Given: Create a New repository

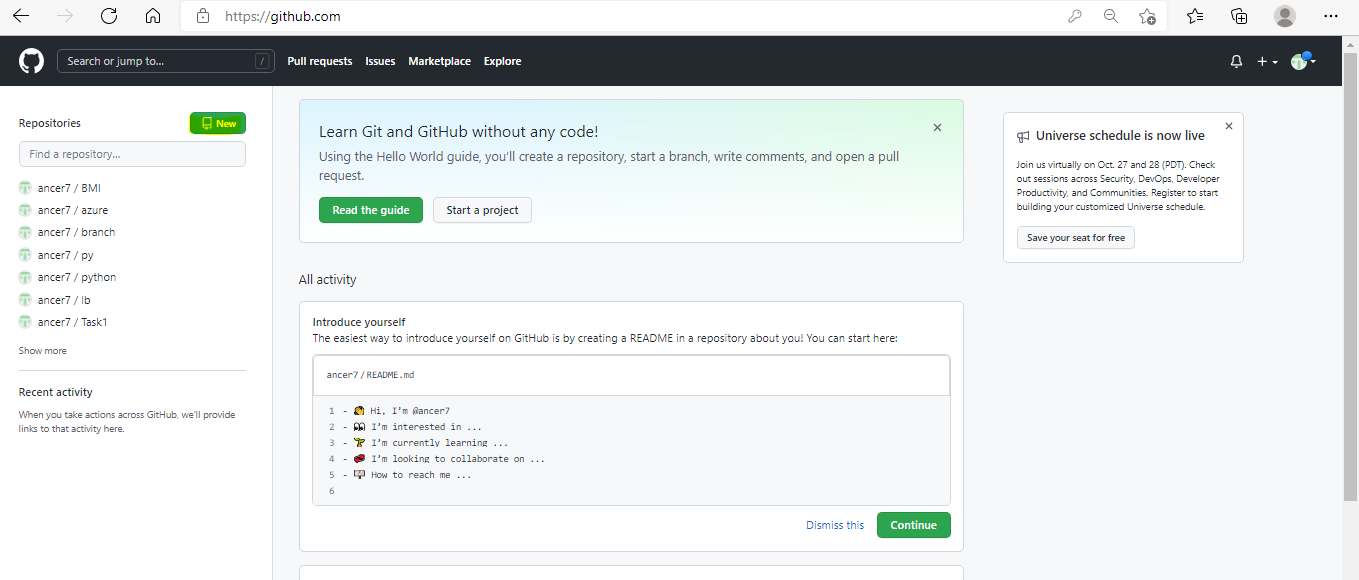Looking at the screenshot, I should click(218, 123).
